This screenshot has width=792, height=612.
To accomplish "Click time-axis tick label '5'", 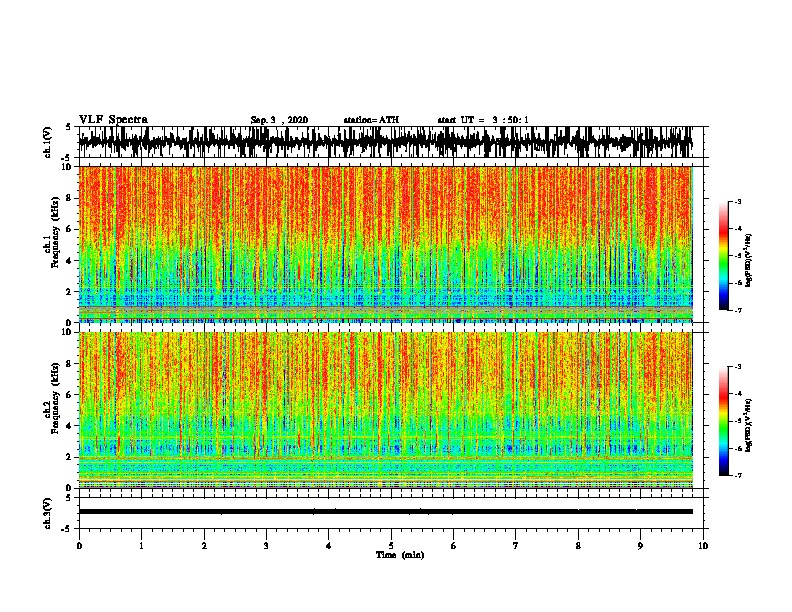I will (x=391, y=545).
